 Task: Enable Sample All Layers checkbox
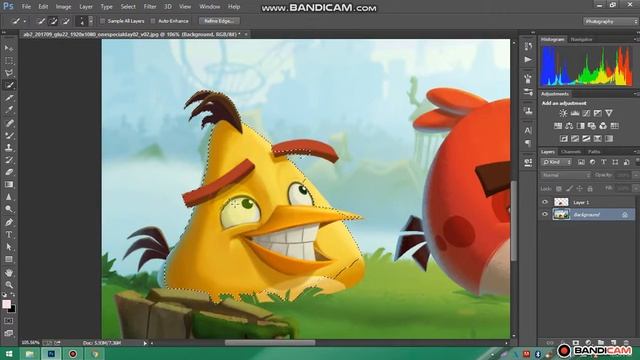point(102,21)
